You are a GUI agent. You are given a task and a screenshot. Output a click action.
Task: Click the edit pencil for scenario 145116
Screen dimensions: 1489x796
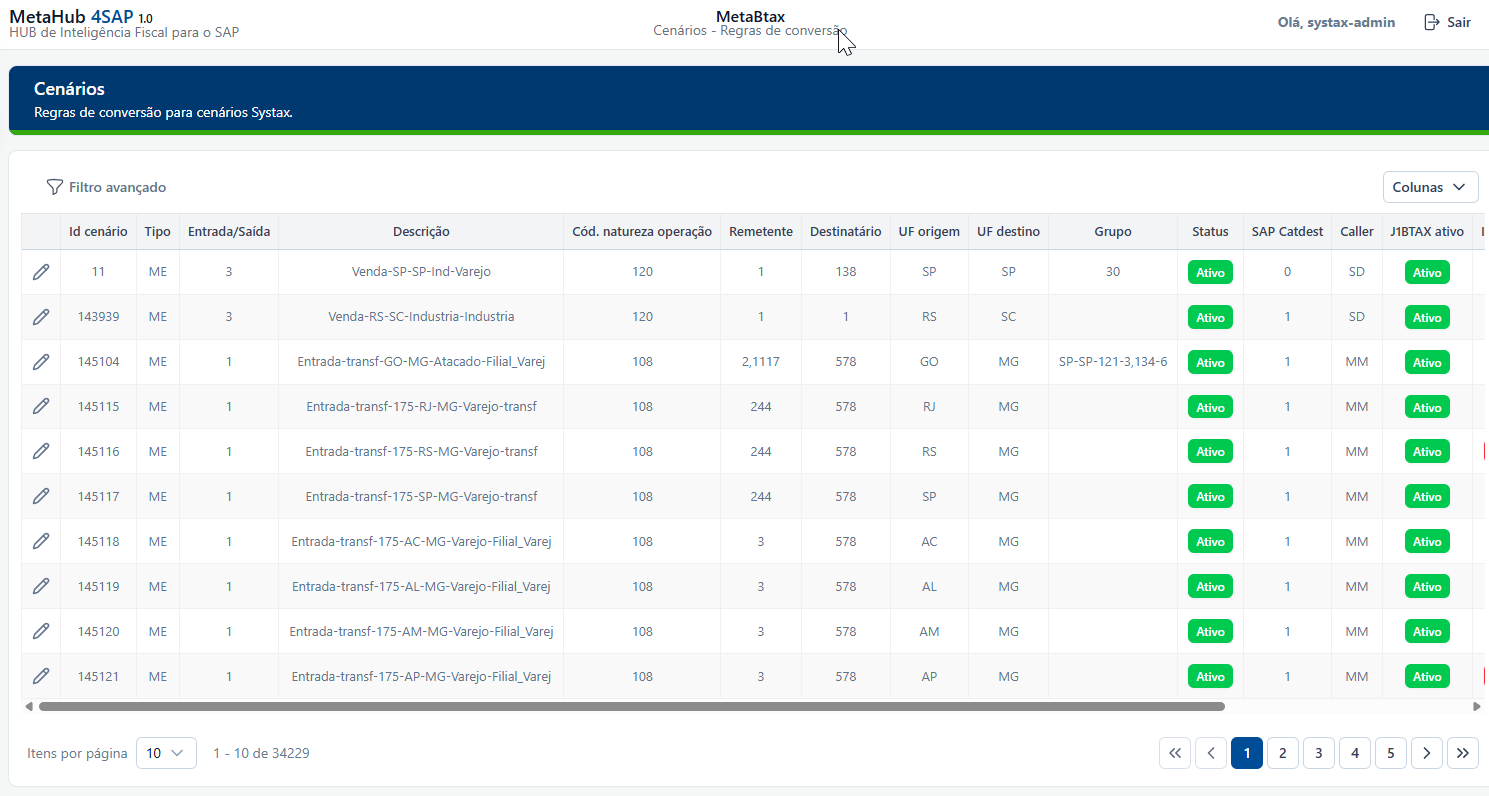point(41,451)
